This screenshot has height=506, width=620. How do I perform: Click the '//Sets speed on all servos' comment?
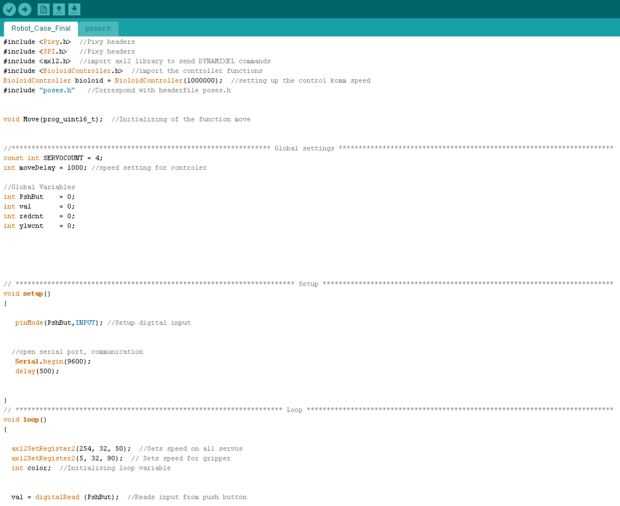191,449
